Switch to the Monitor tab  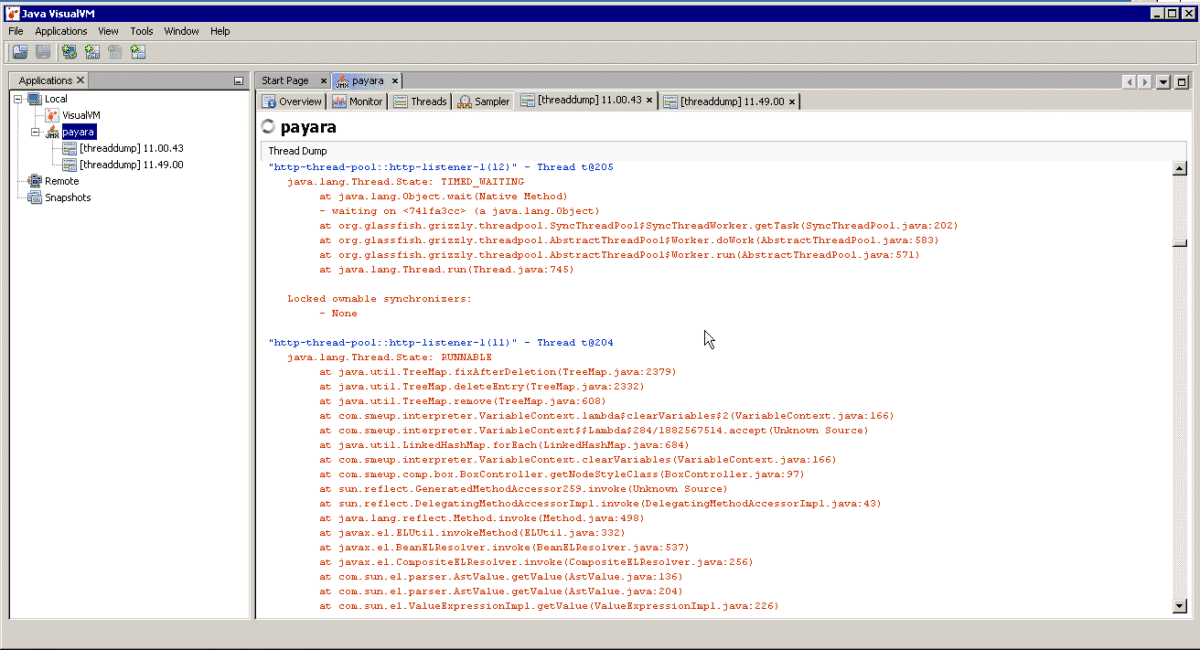click(x=357, y=101)
